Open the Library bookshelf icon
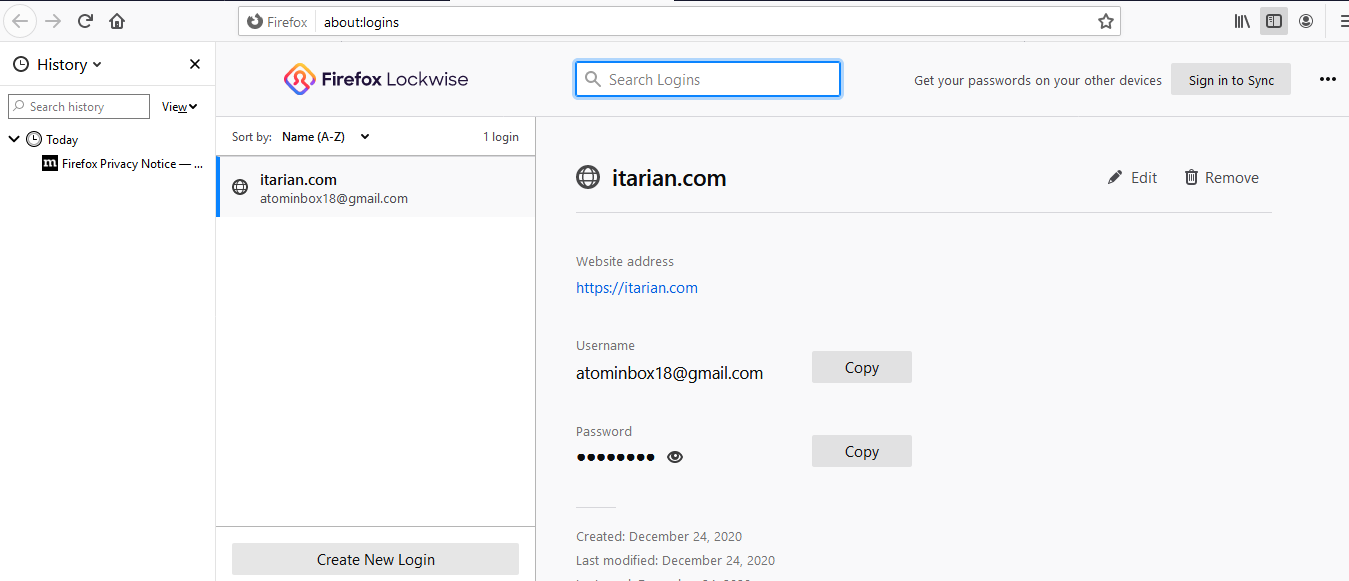Screen dimensions: 1349x581 pos(1242,21)
